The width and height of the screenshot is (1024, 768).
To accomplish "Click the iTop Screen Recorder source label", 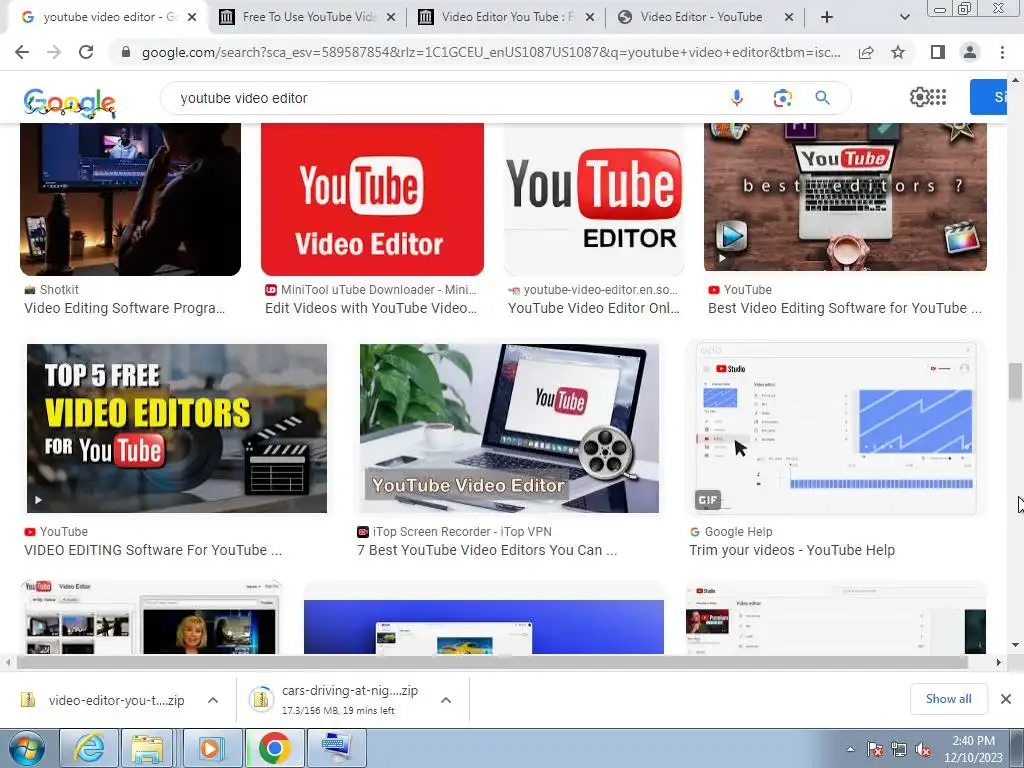I will (462, 532).
